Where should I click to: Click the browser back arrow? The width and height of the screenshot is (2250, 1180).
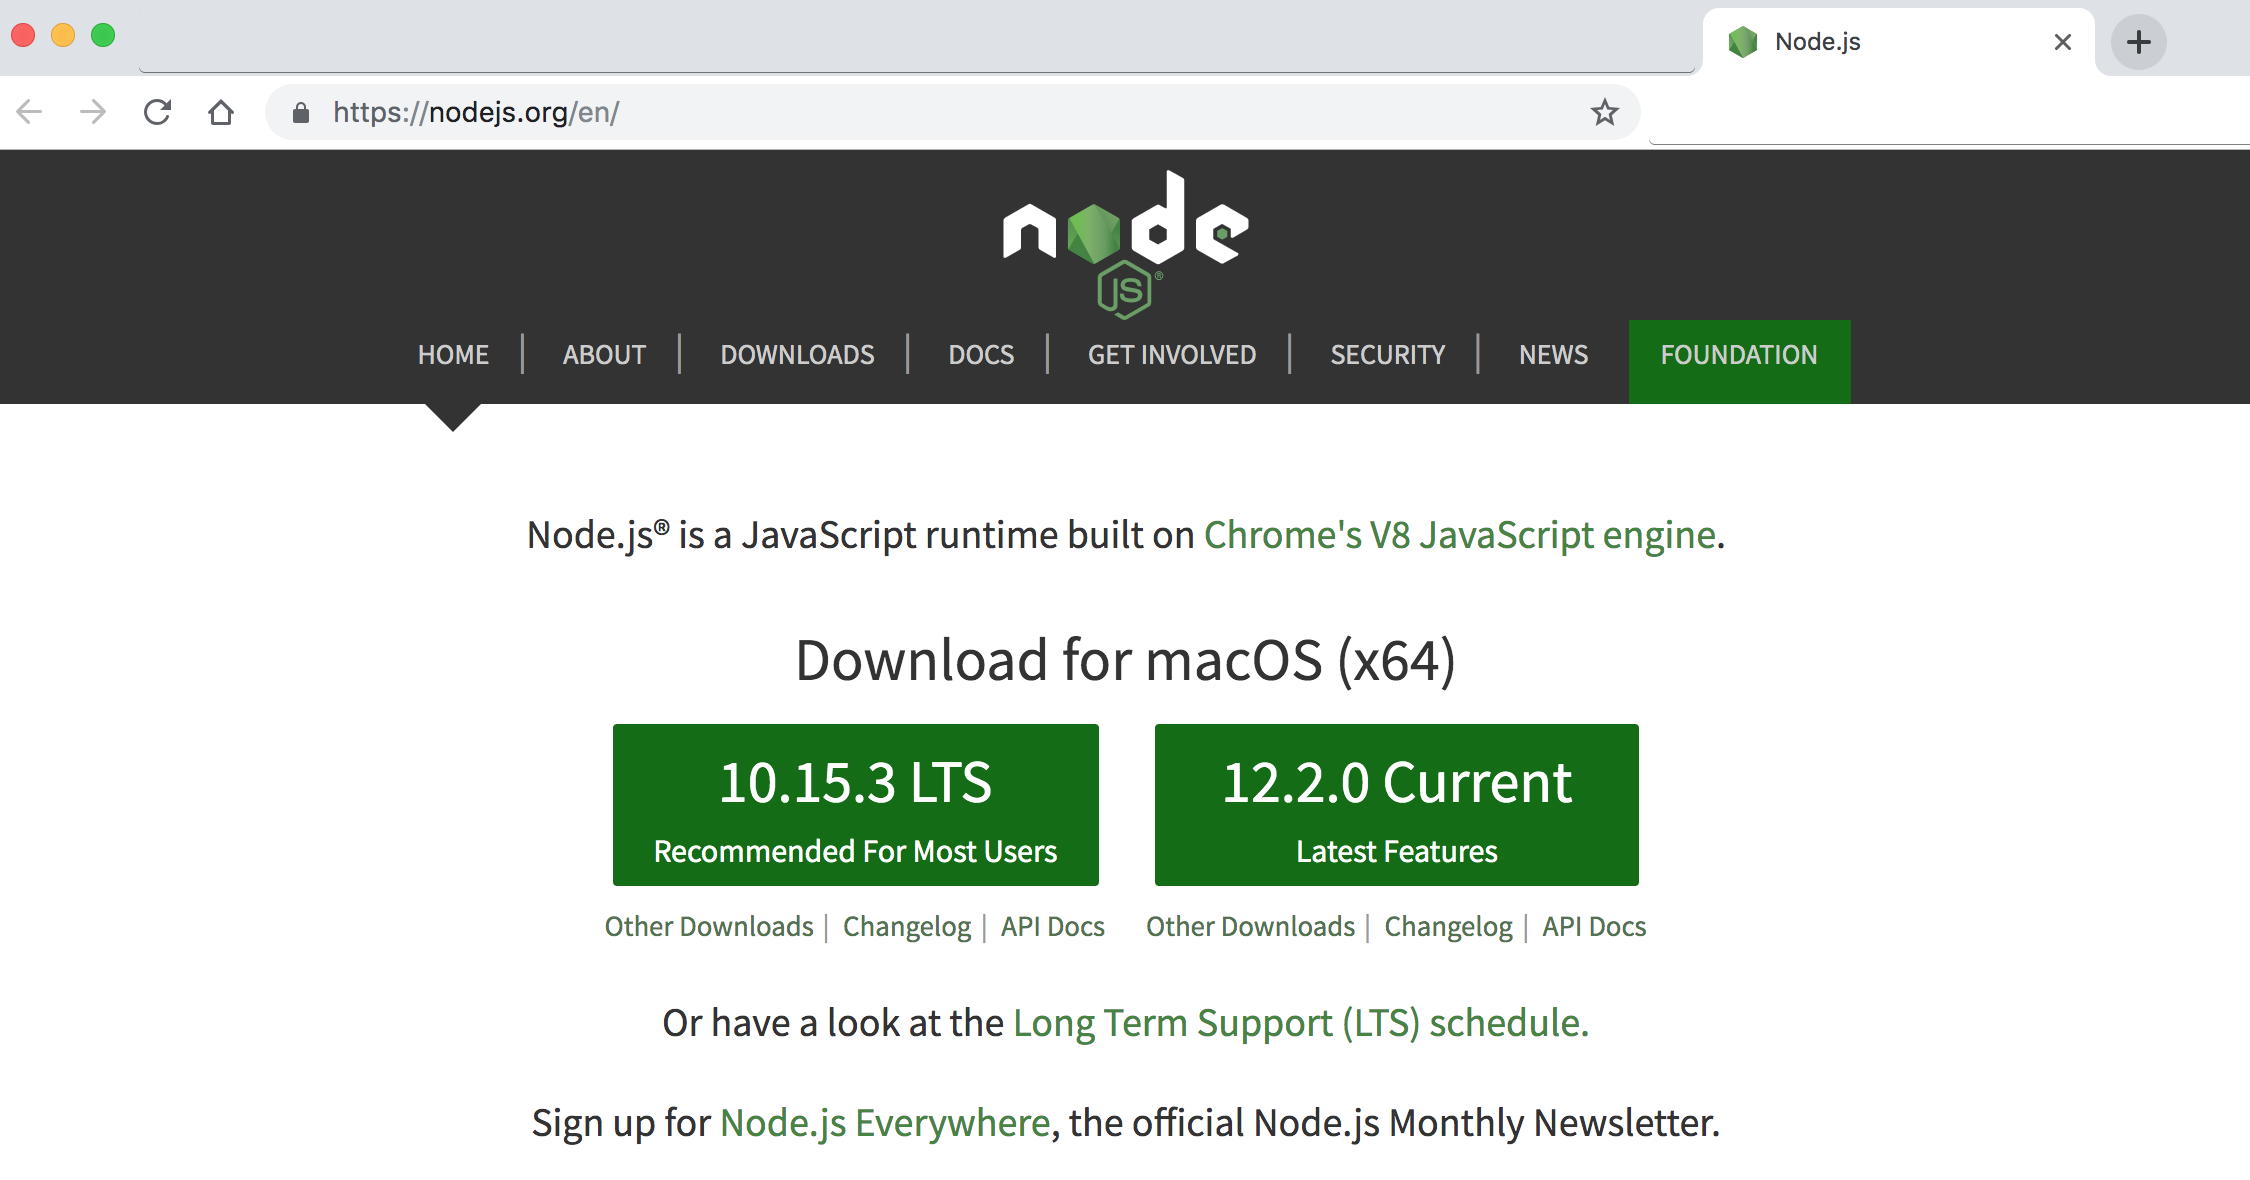tap(30, 112)
